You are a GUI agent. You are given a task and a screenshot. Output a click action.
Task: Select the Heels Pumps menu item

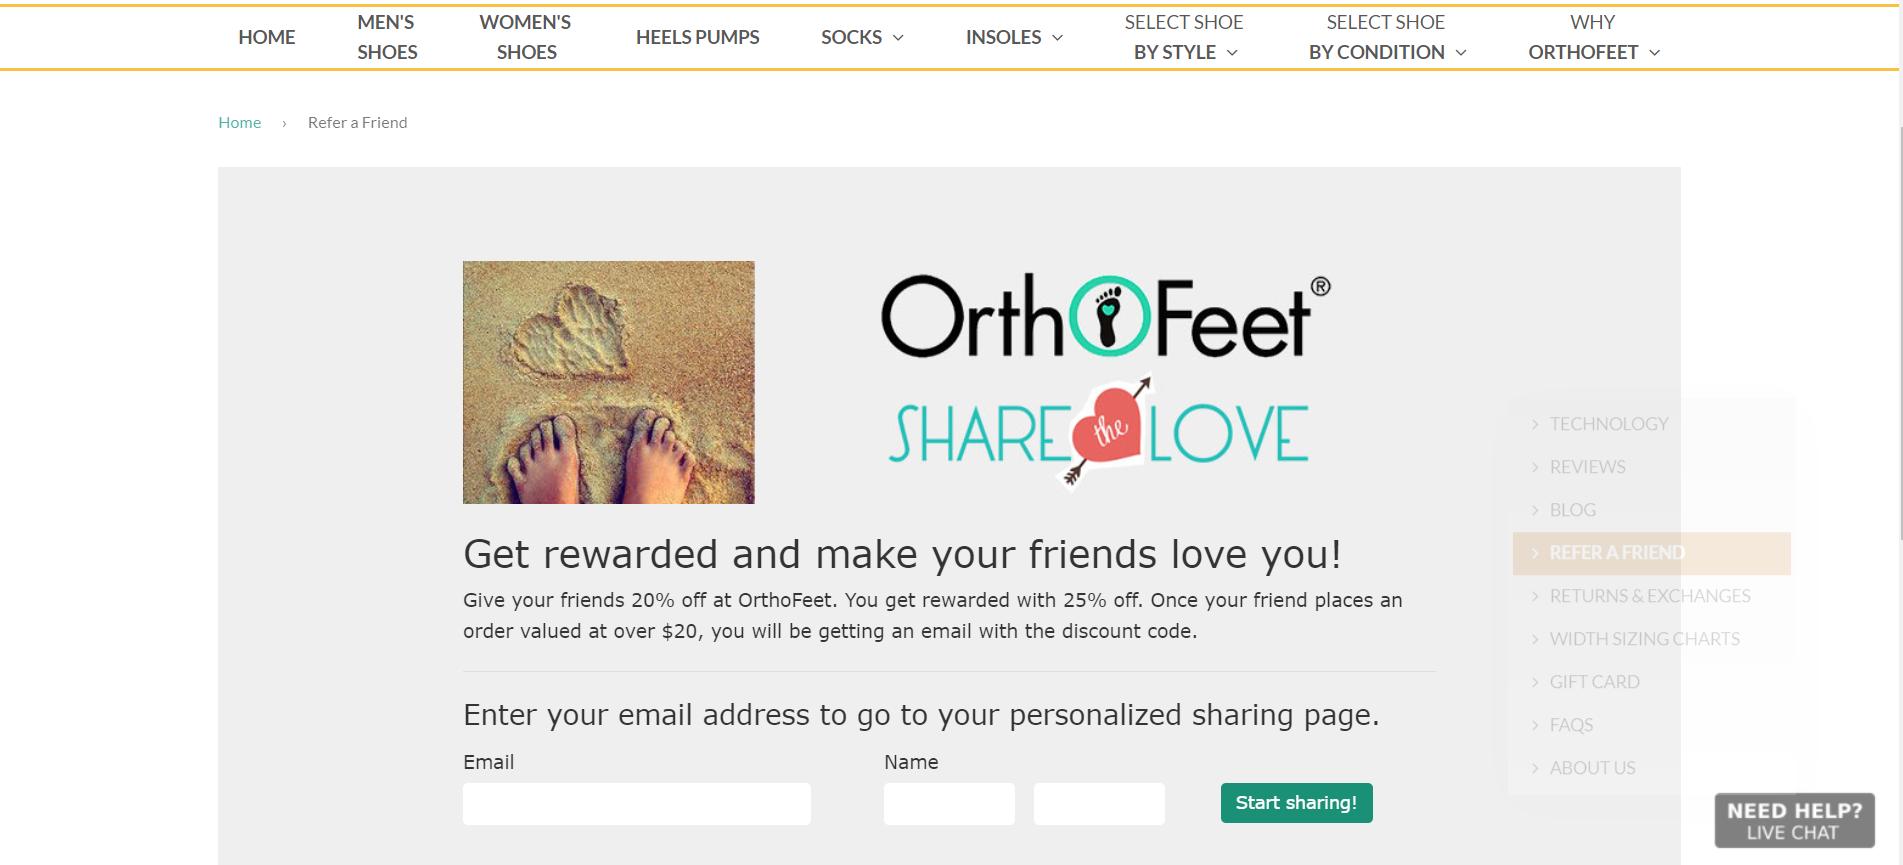coord(698,37)
